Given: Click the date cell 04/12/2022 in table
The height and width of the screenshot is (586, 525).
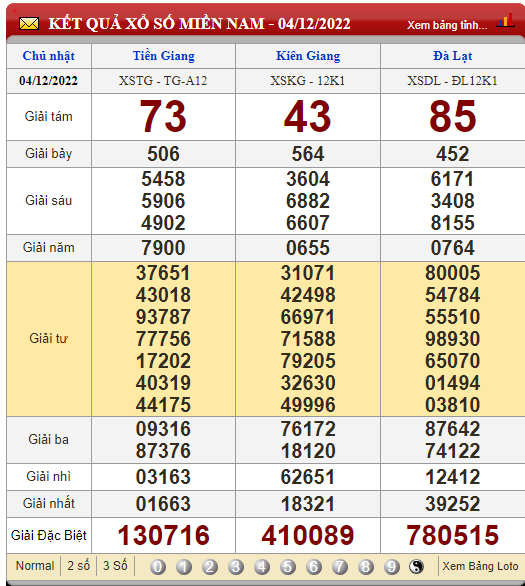Looking at the screenshot, I should coord(49,81).
